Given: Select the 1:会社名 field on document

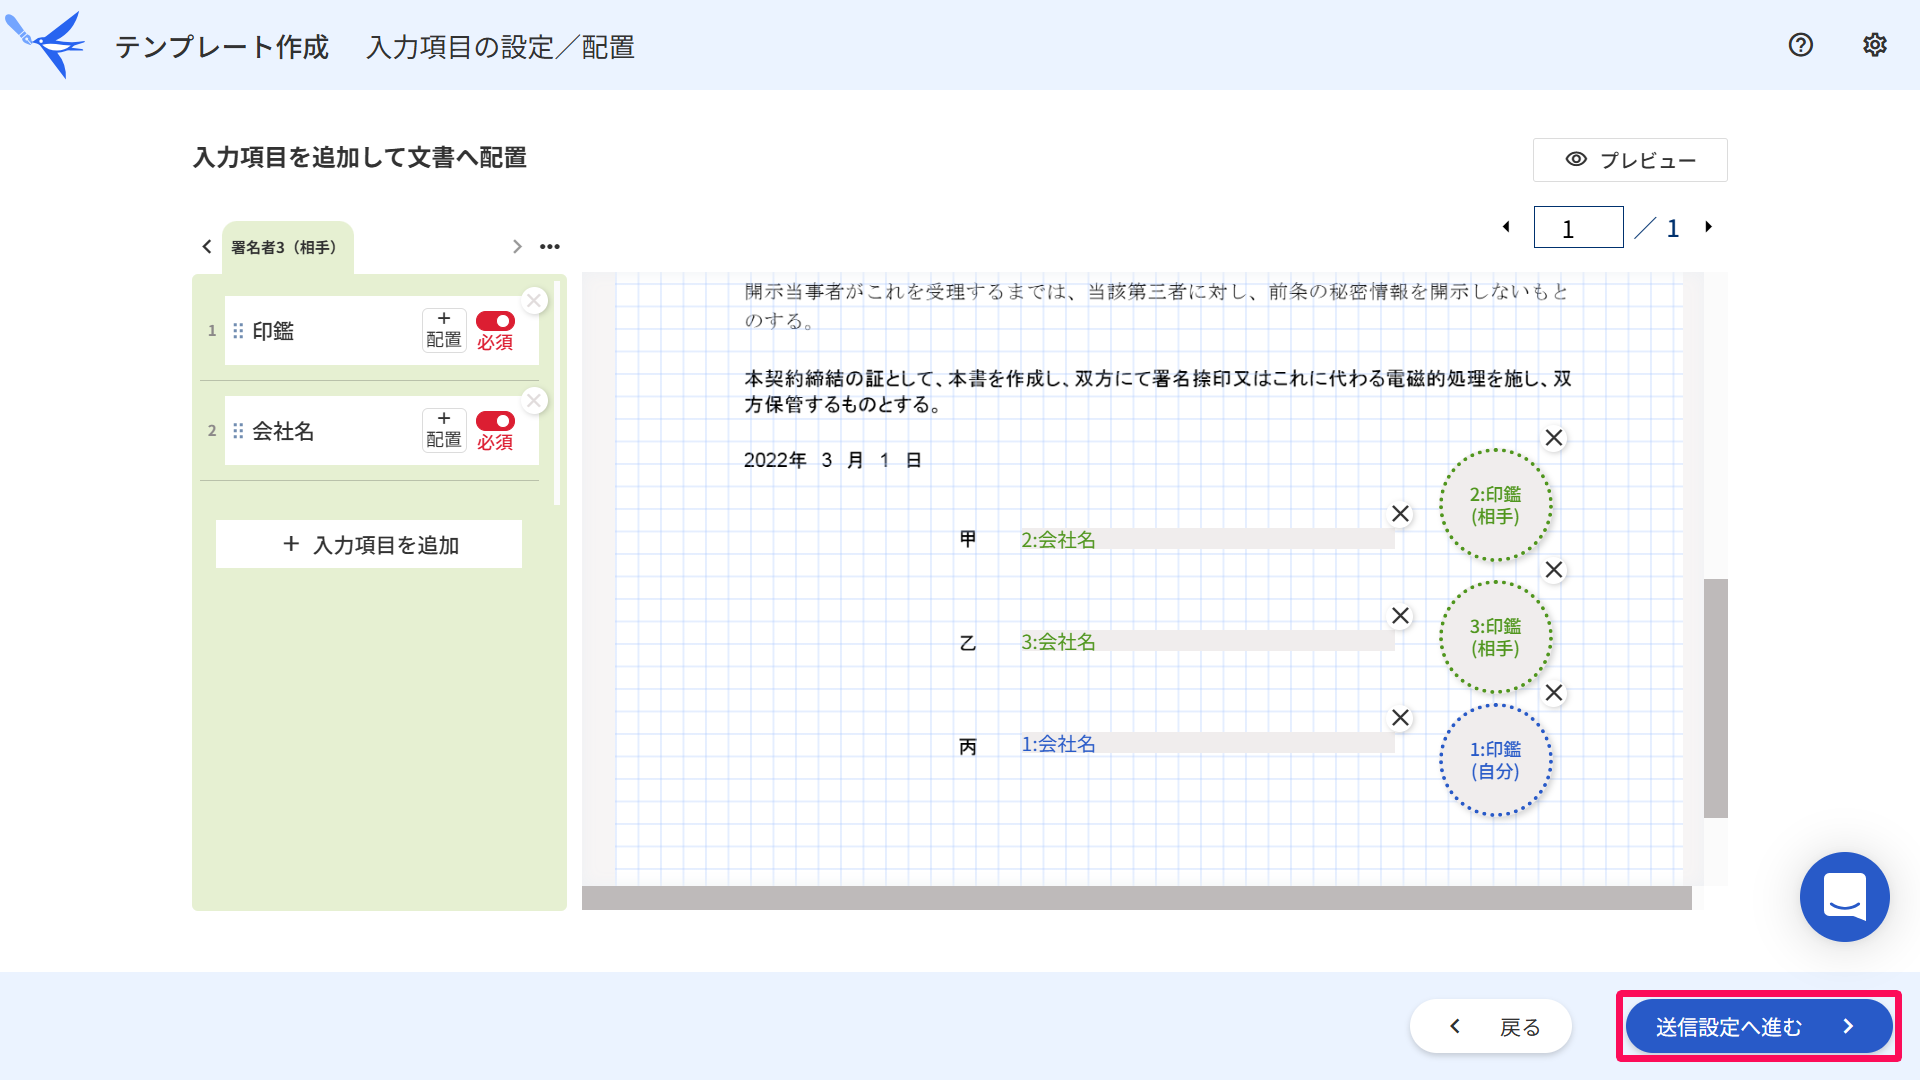Looking at the screenshot, I should [1206, 744].
